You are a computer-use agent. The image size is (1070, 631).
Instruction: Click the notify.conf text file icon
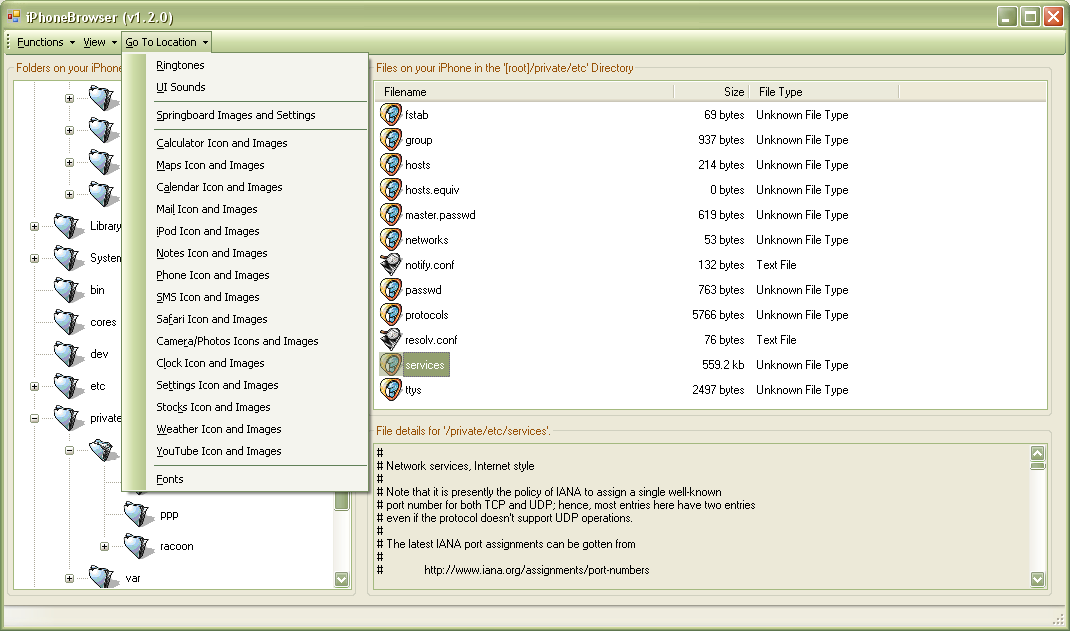(x=391, y=265)
